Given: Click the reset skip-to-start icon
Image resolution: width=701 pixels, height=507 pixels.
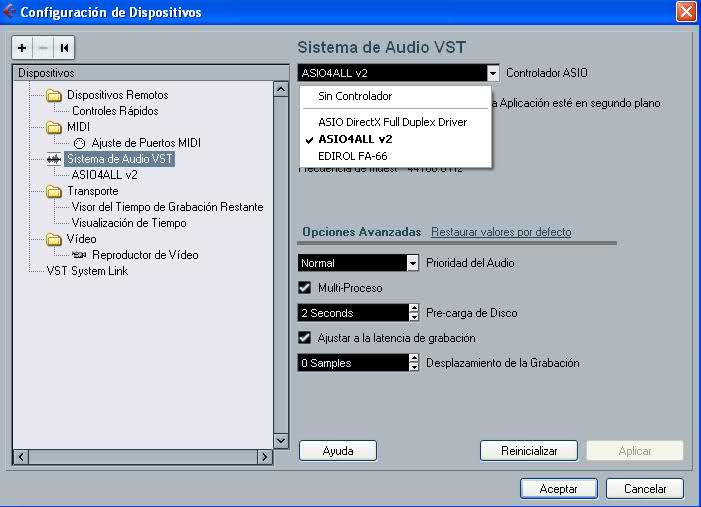Looking at the screenshot, I should point(64,48).
